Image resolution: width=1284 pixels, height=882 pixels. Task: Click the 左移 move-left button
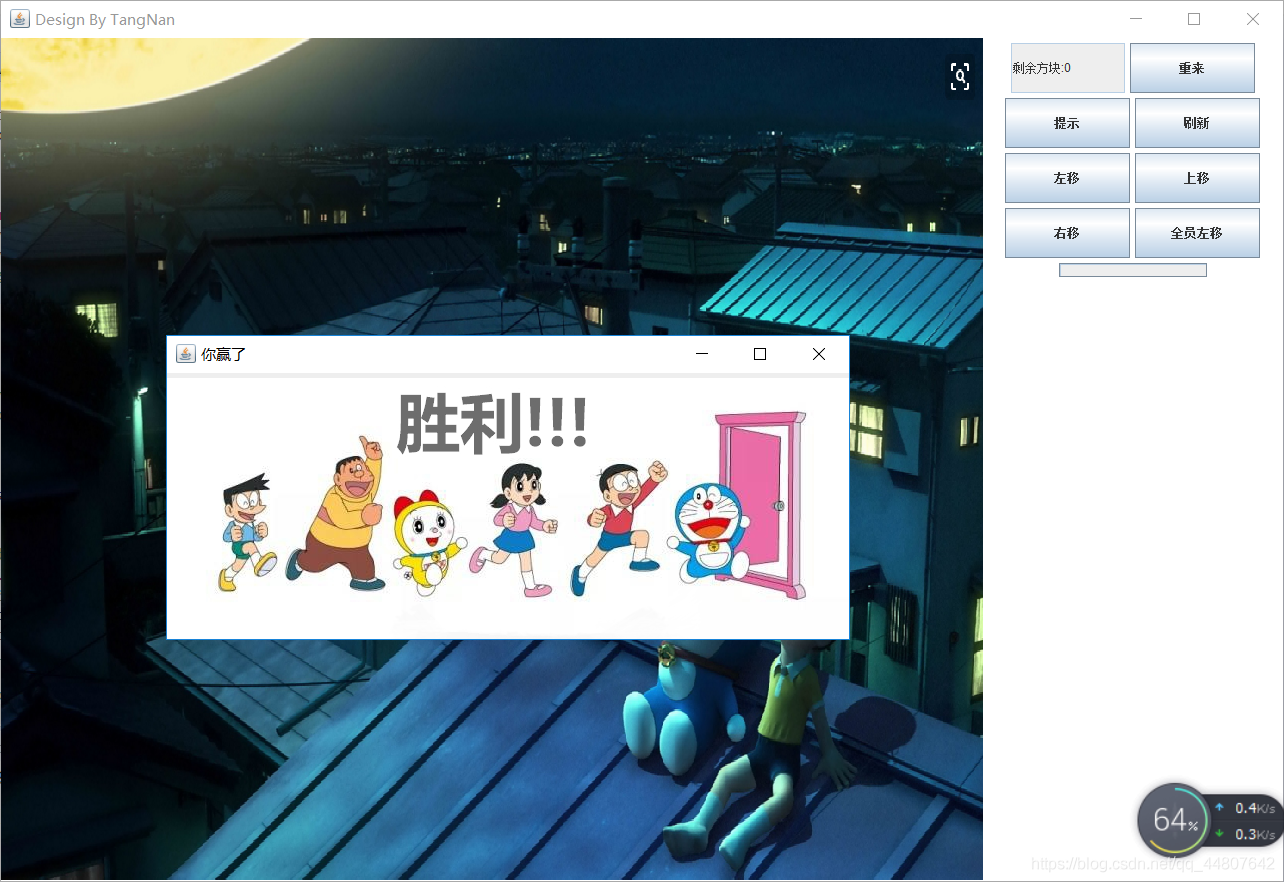click(x=1067, y=178)
